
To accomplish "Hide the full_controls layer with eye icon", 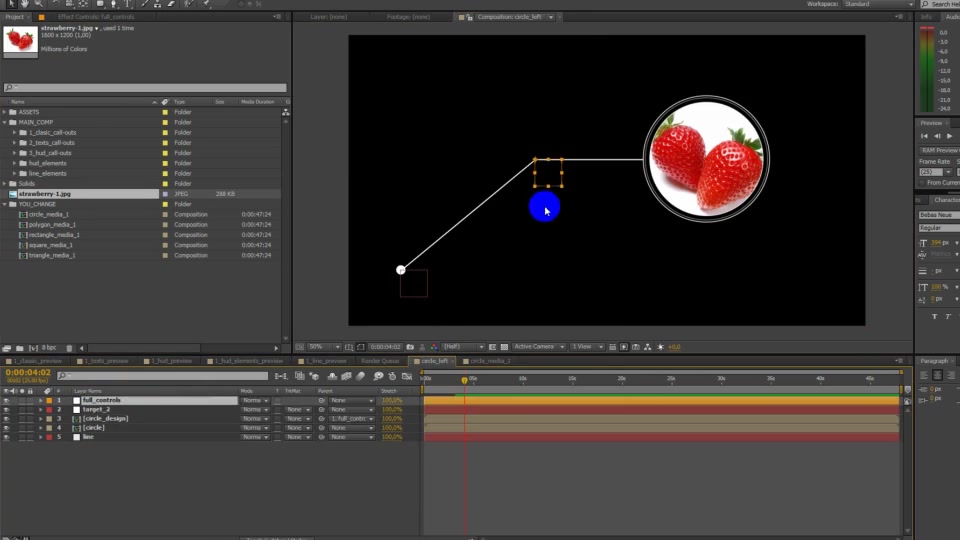I will pyautogui.click(x=6, y=400).
